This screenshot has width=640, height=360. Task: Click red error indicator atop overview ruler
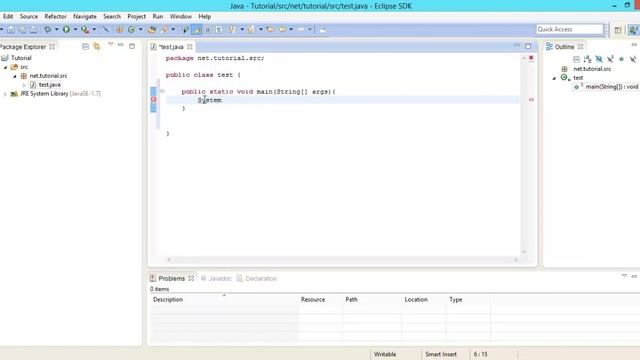coord(531,58)
